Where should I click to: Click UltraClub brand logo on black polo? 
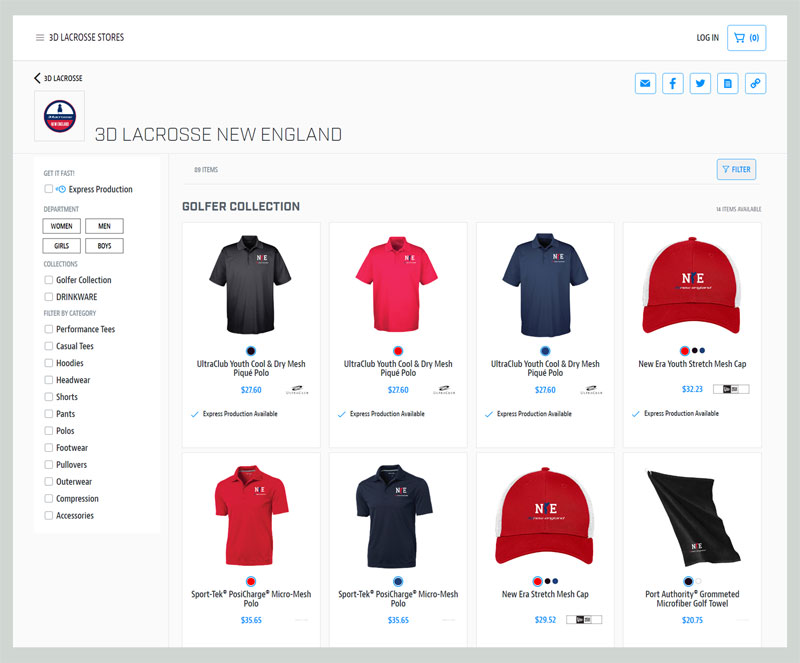[297, 390]
